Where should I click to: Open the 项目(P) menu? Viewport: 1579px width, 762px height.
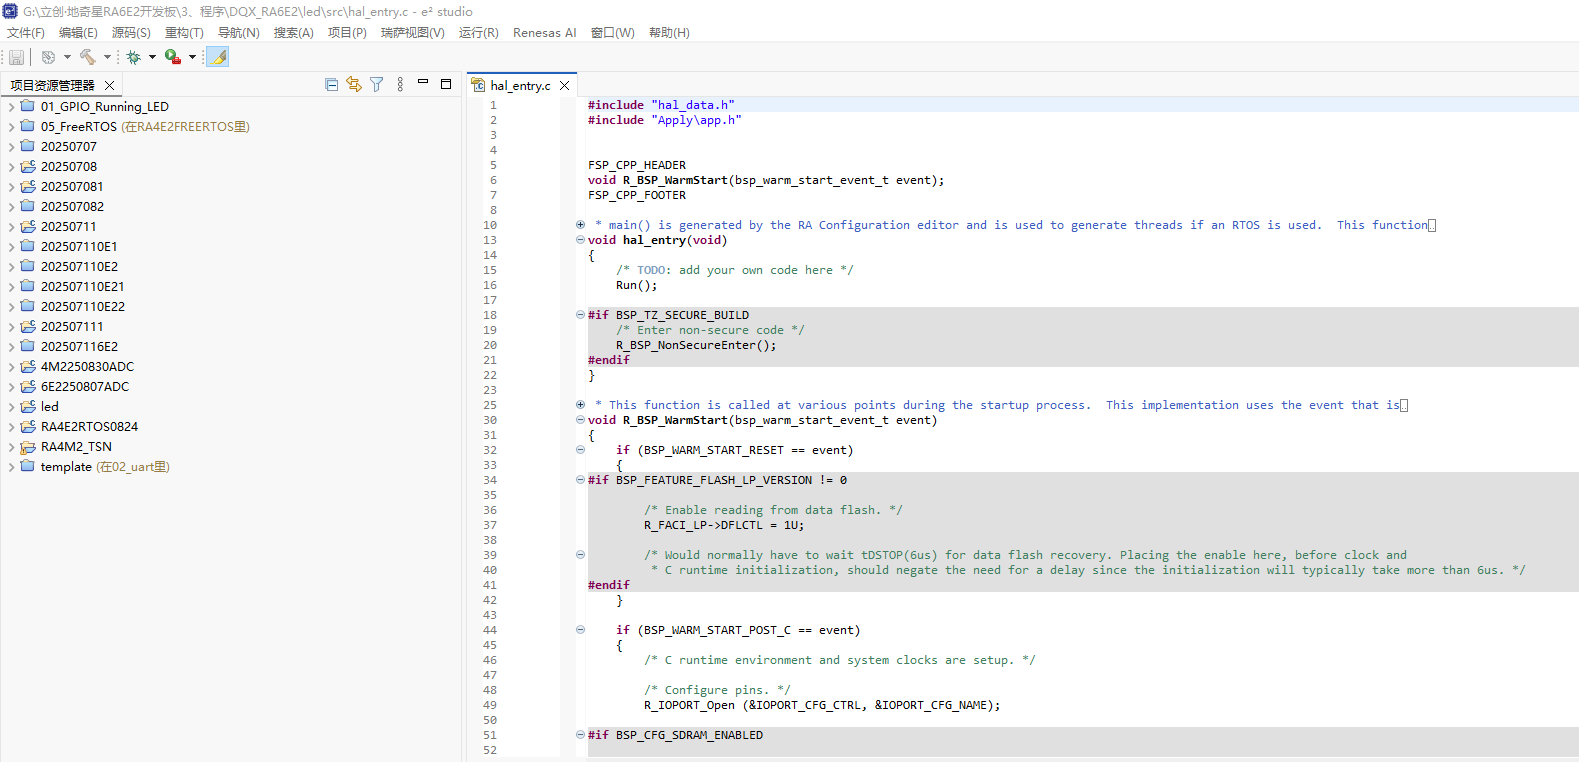(x=347, y=33)
